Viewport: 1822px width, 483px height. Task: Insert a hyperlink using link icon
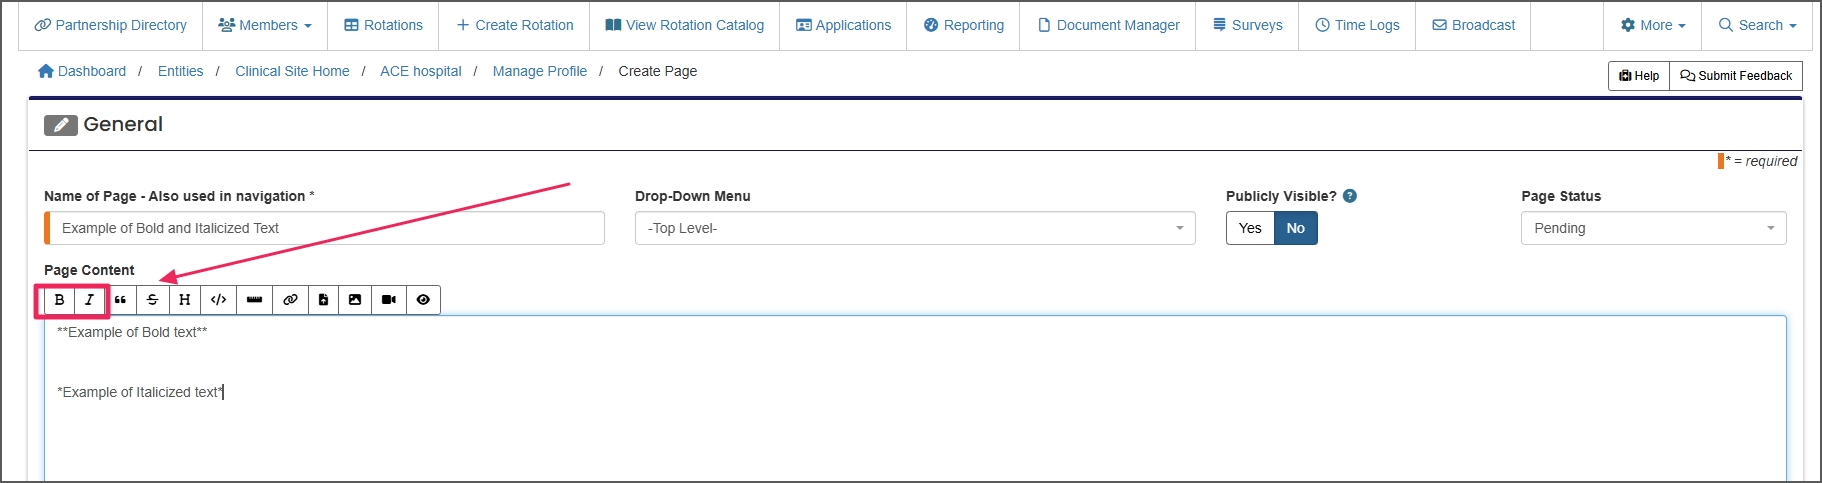click(x=290, y=300)
